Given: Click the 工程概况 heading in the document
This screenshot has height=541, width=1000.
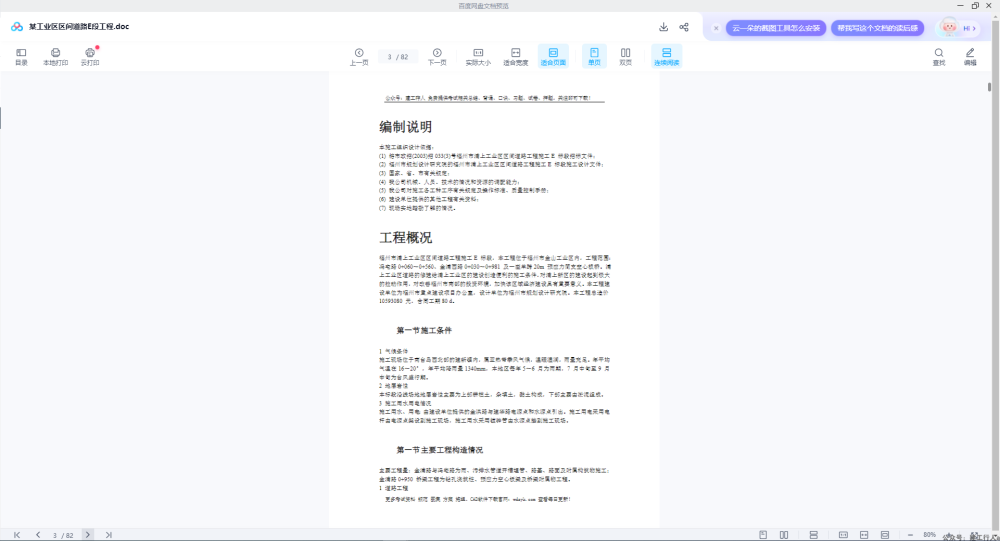Looking at the screenshot, I should 406,238.
